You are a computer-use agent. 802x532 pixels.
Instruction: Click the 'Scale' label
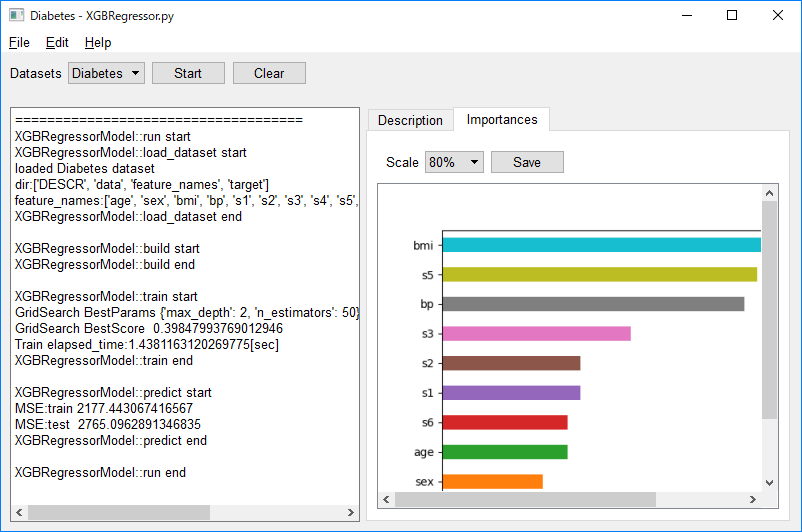tap(402, 162)
